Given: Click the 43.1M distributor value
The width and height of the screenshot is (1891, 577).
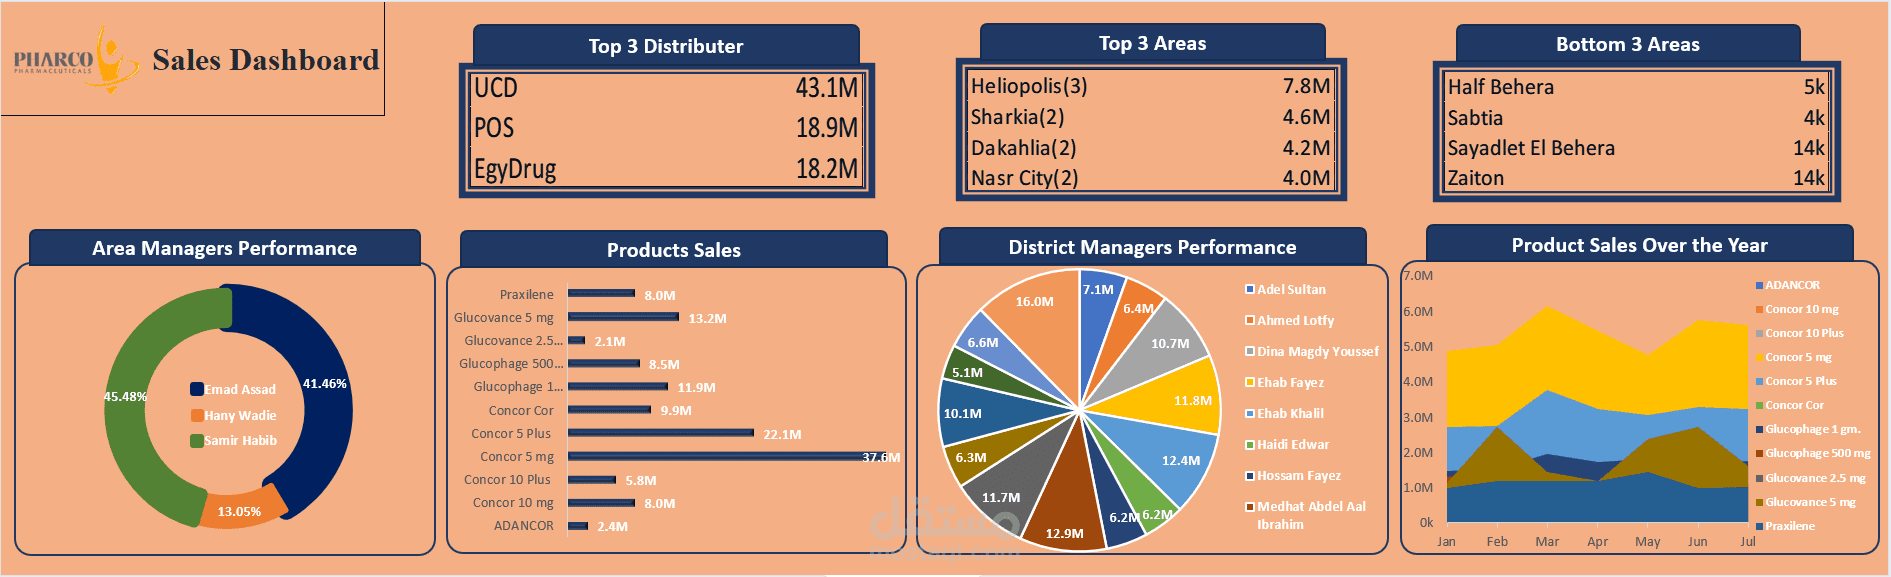Looking at the screenshot, I should point(826,88).
